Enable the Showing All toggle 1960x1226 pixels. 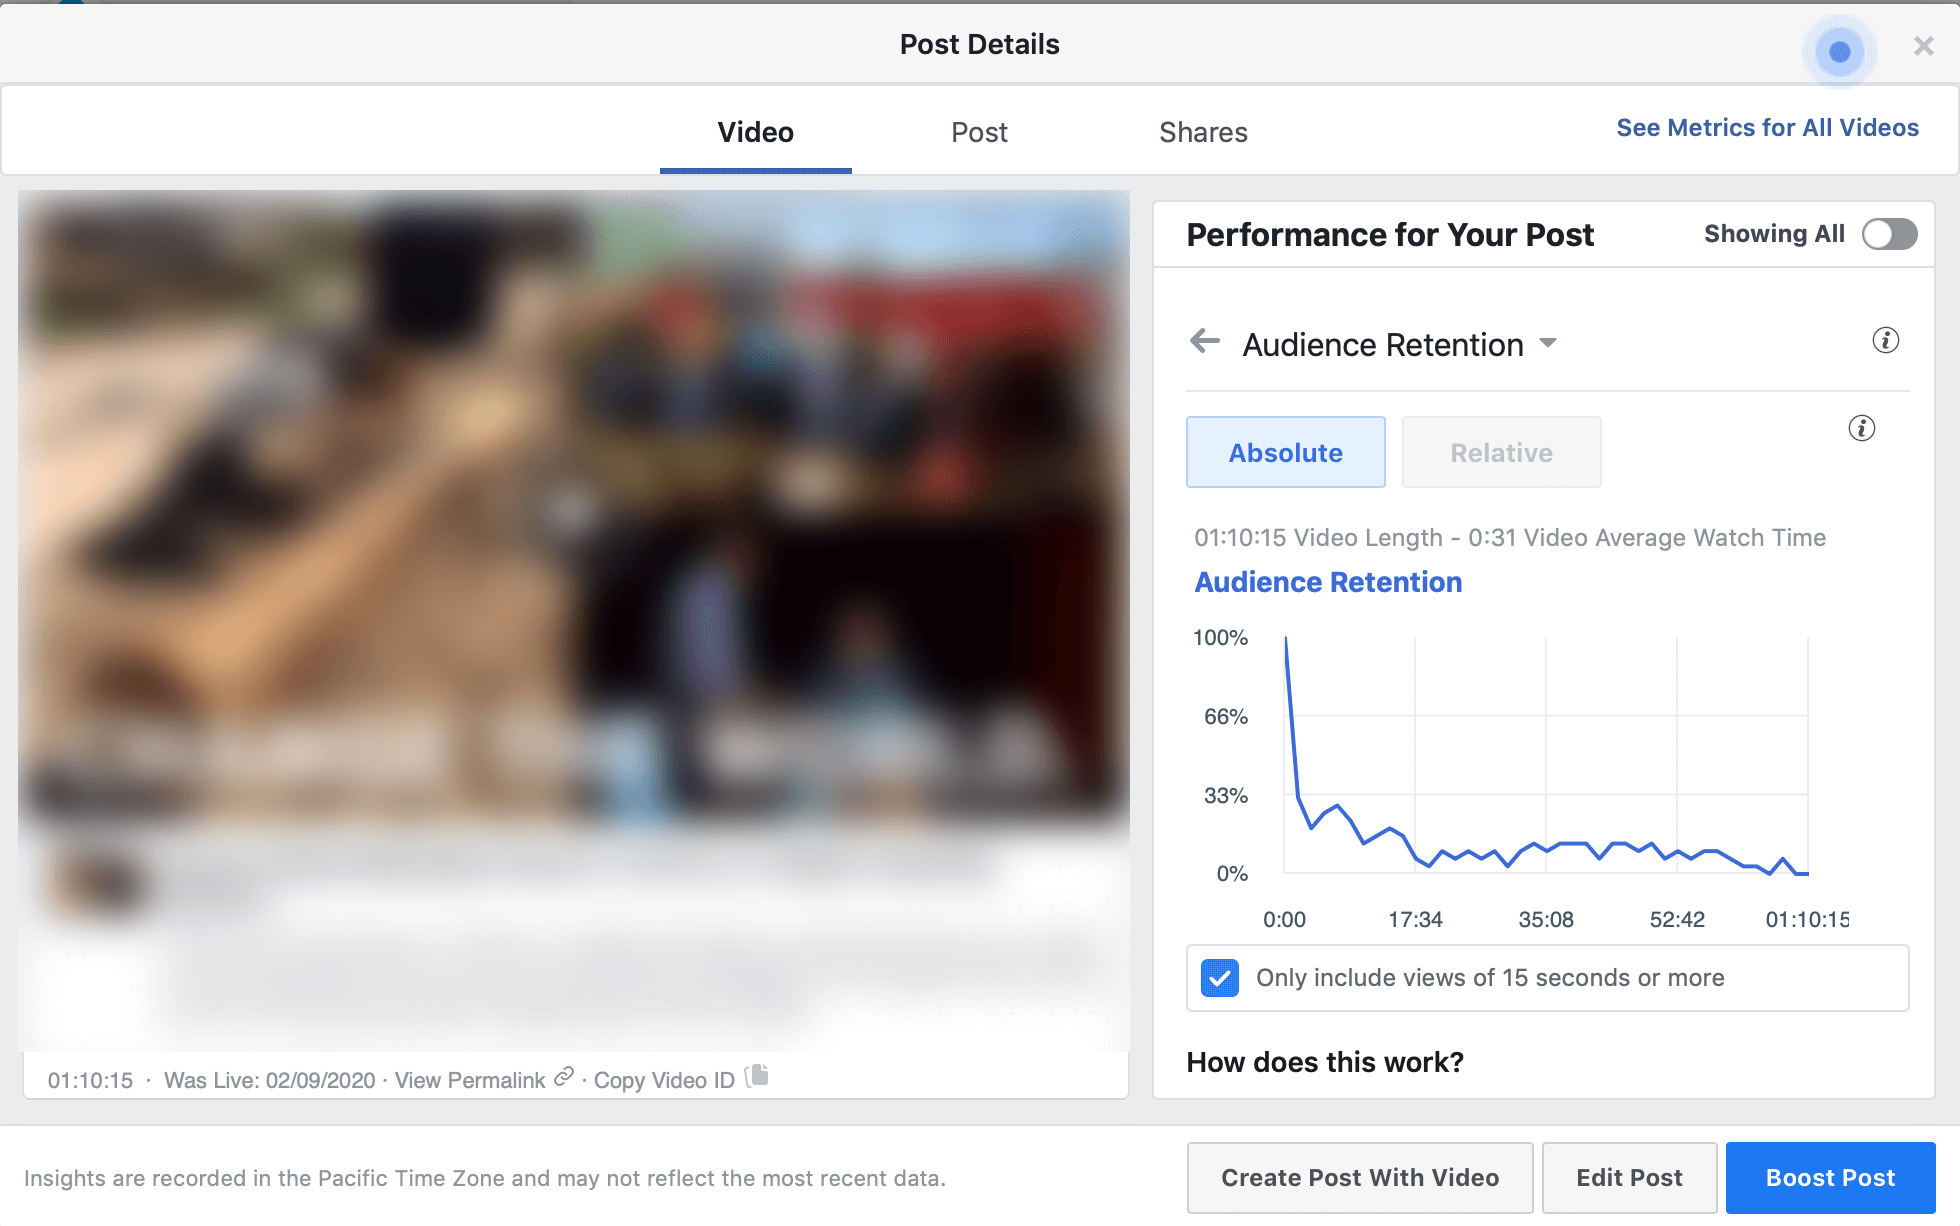click(x=1888, y=233)
